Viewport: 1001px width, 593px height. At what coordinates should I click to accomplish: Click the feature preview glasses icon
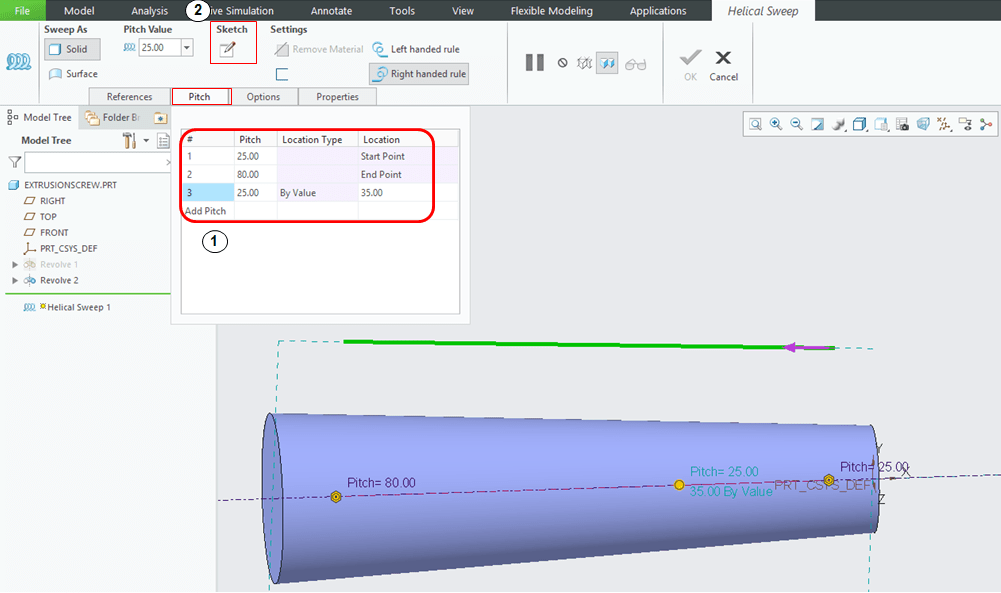click(636, 62)
